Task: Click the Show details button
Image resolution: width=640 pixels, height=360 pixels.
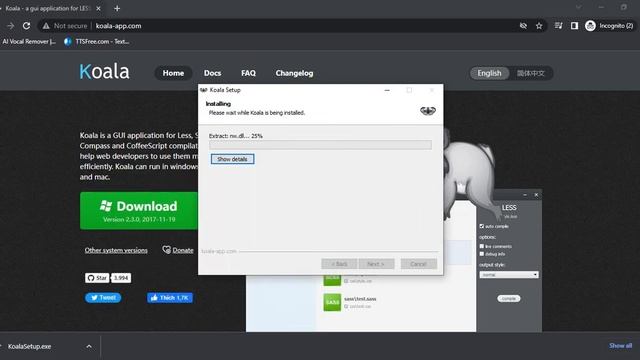Action: pos(232,159)
